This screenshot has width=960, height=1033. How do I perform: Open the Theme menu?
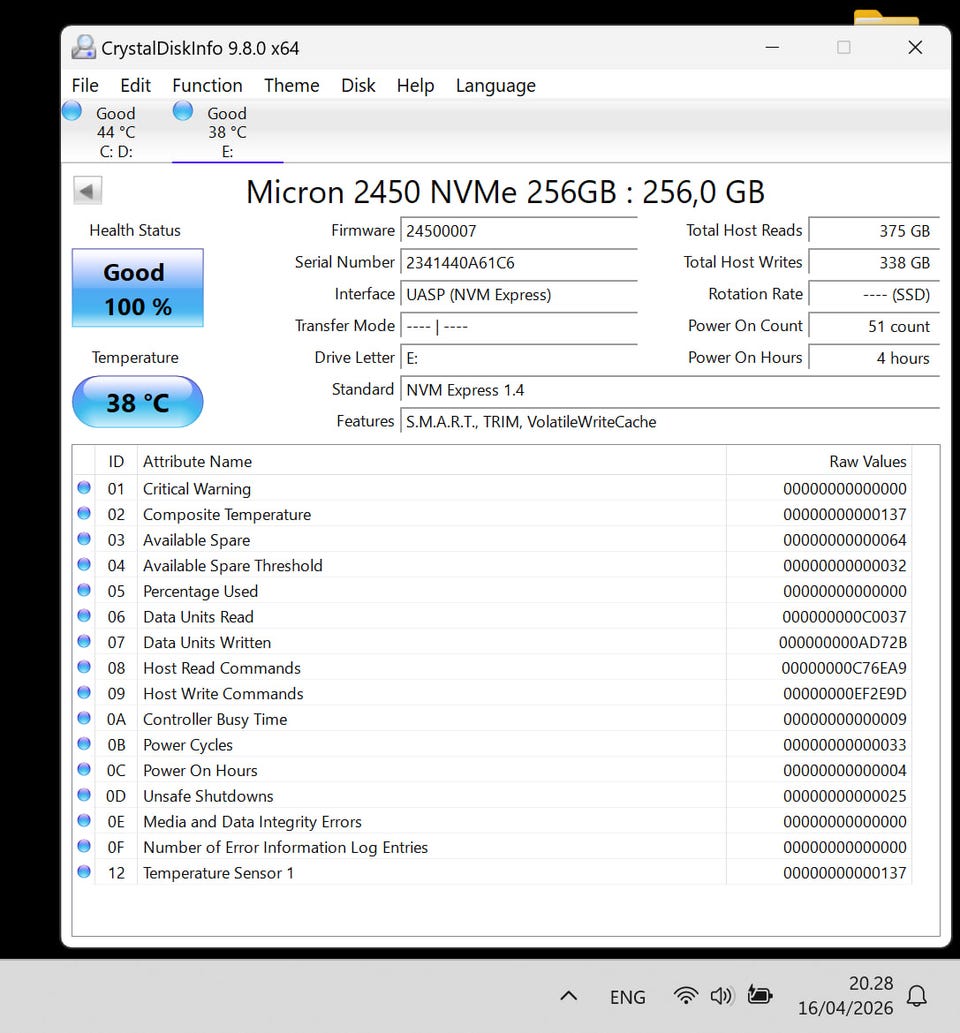[x=291, y=85]
